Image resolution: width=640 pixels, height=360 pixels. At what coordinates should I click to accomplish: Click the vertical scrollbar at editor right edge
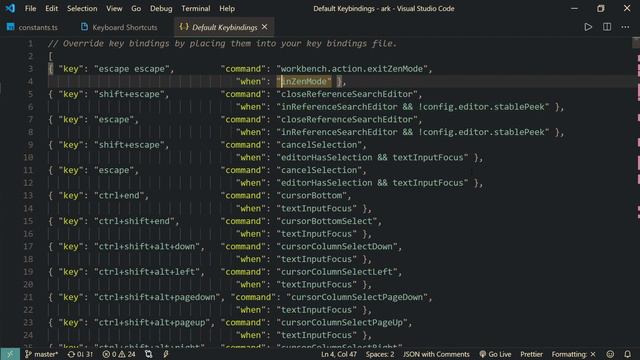pos(636,192)
